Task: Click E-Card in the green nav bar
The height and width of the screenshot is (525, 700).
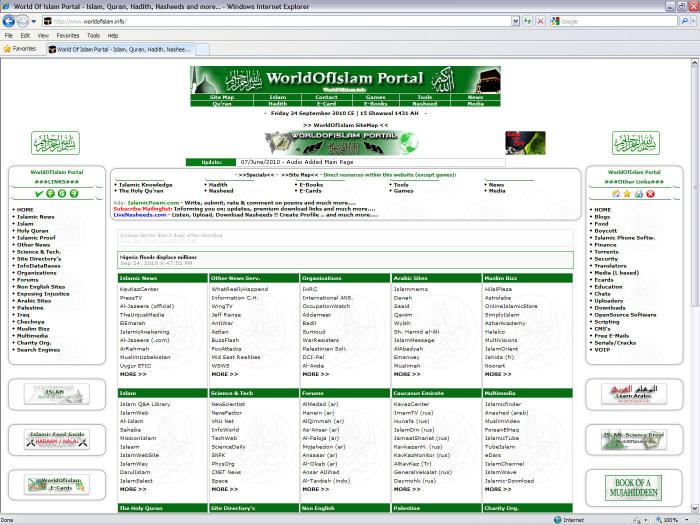Action: (326, 104)
